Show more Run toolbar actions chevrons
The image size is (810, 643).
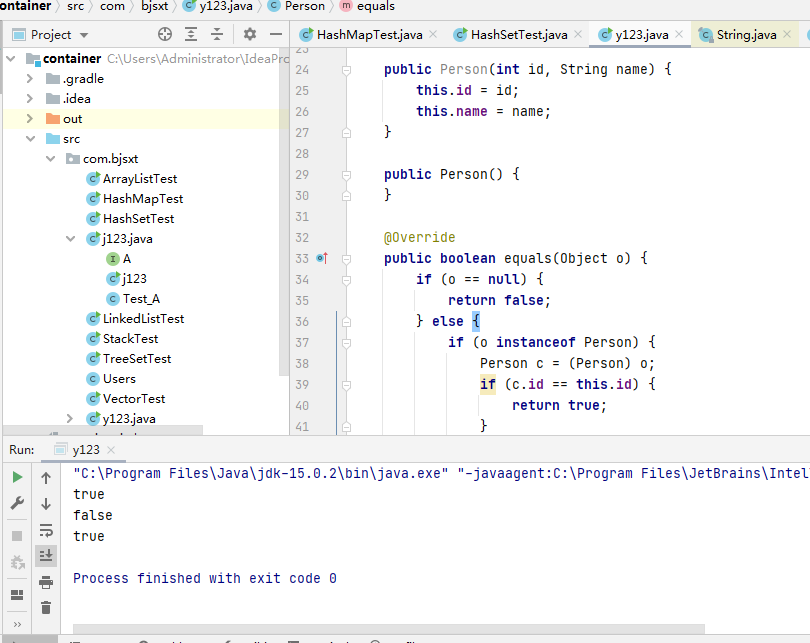[x=17, y=624]
